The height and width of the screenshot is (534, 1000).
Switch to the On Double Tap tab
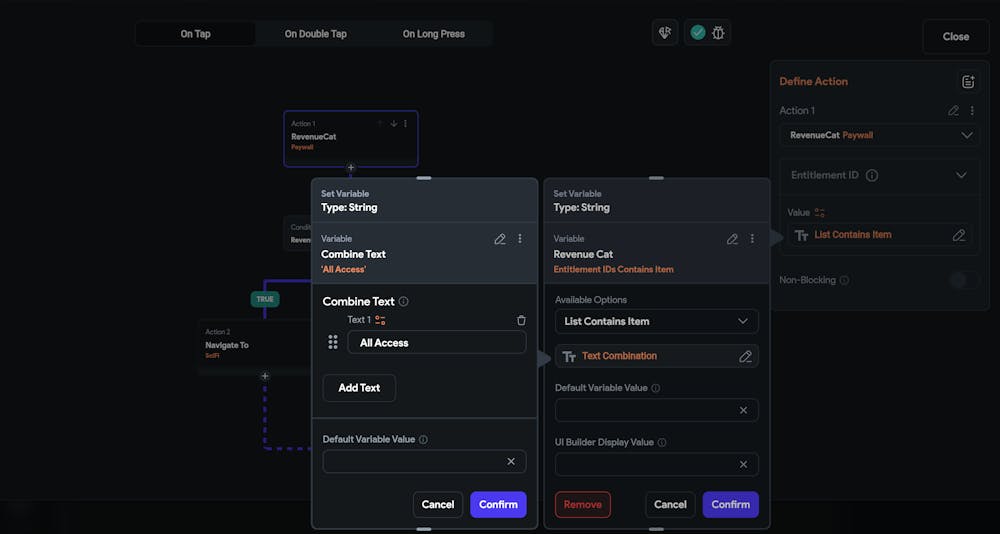(315, 34)
